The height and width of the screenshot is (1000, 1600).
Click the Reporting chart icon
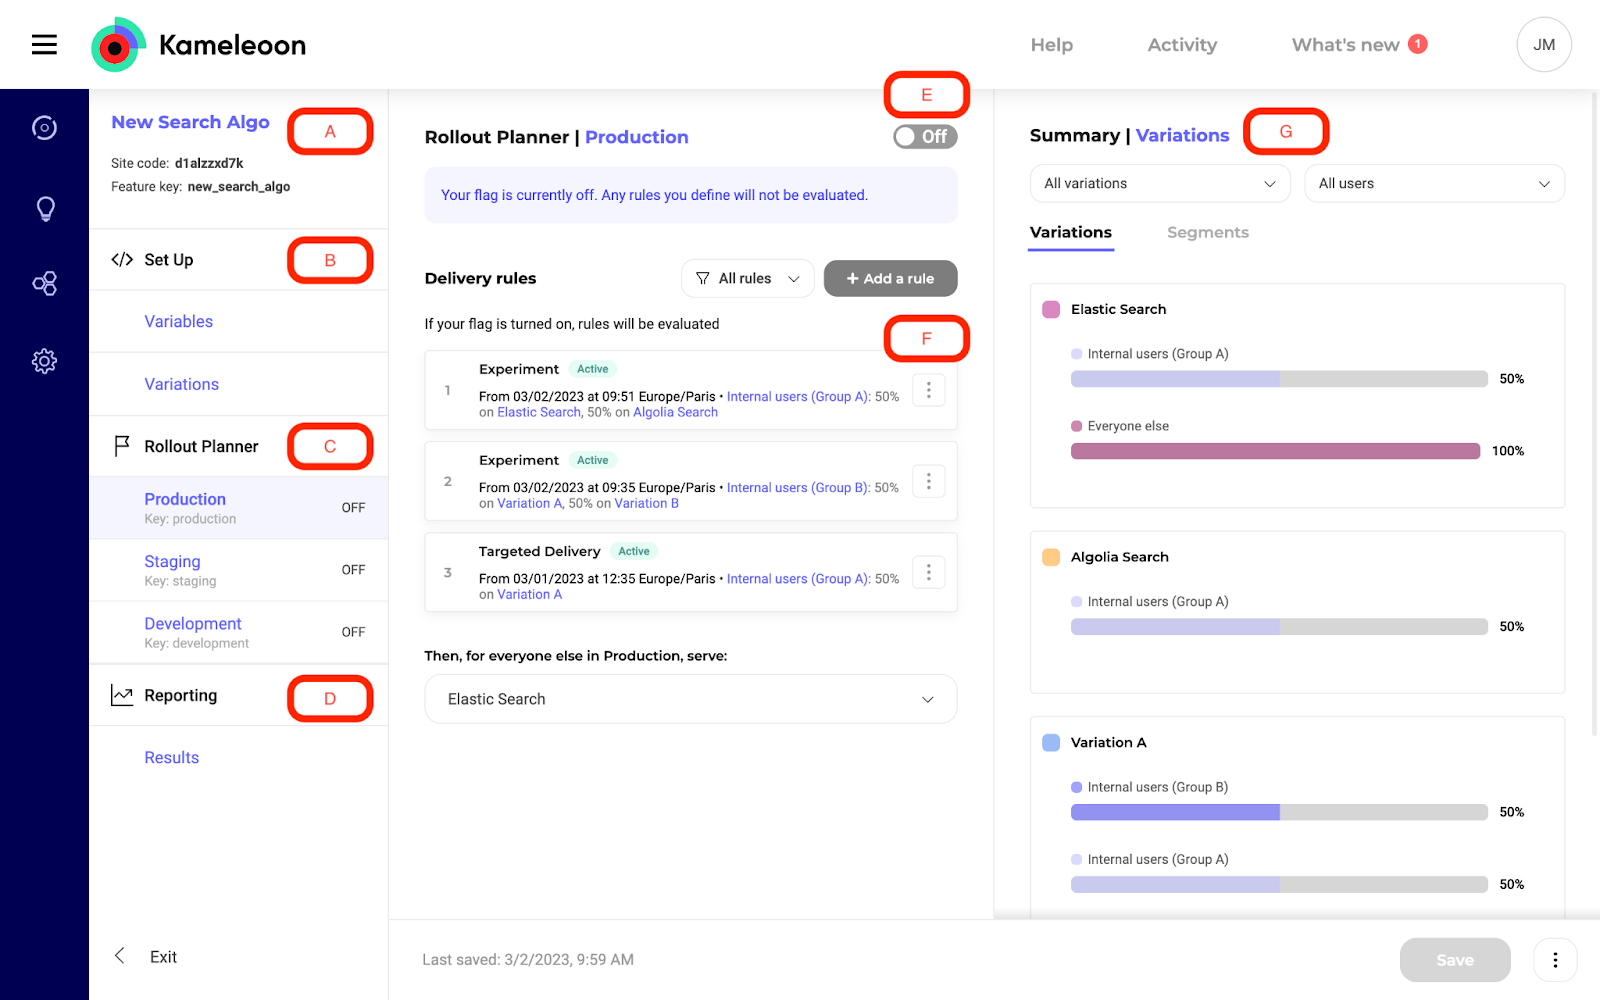point(122,695)
